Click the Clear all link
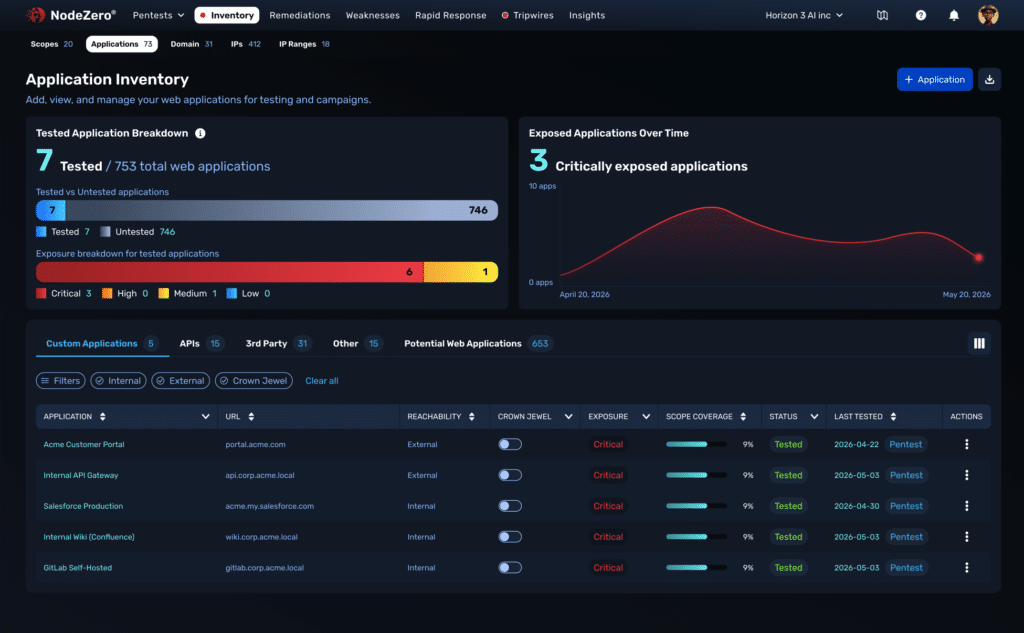 click(x=322, y=381)
